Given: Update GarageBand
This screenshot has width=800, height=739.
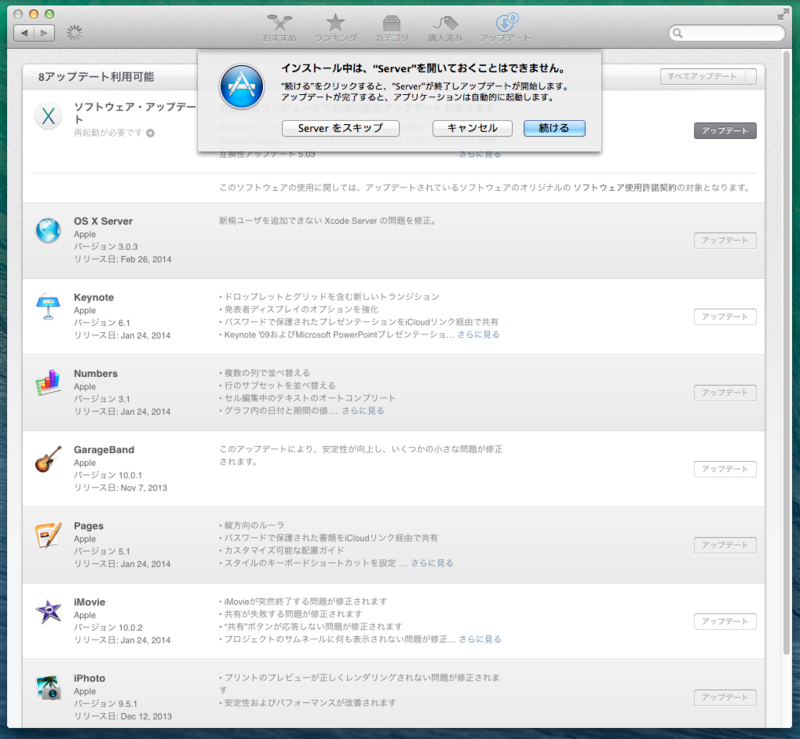Looking at the screenshot, I should click(725, 469).
